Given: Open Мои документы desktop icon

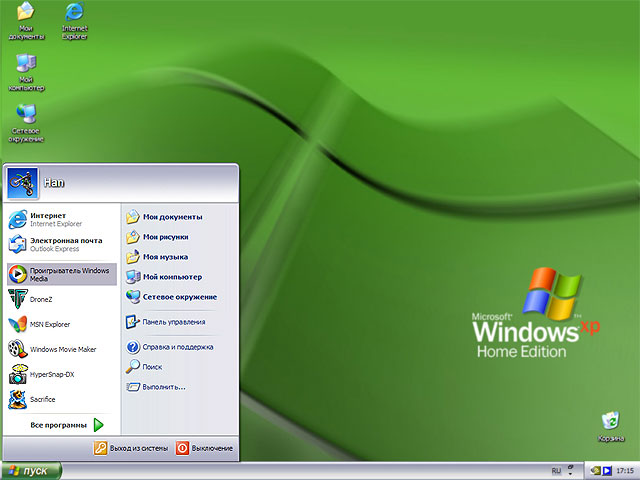Looking at the screenshot, I should pyautogui.click(x=26, y=14).
